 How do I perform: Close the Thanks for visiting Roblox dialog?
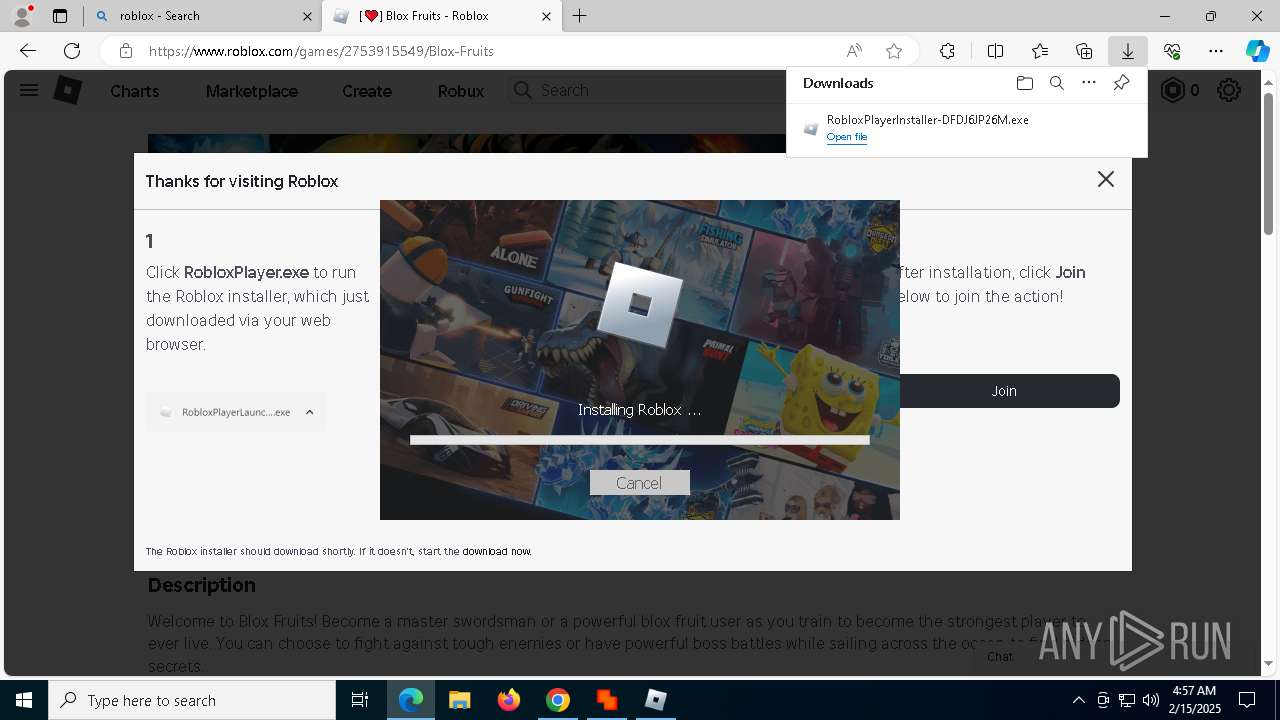coord(1105,179)
